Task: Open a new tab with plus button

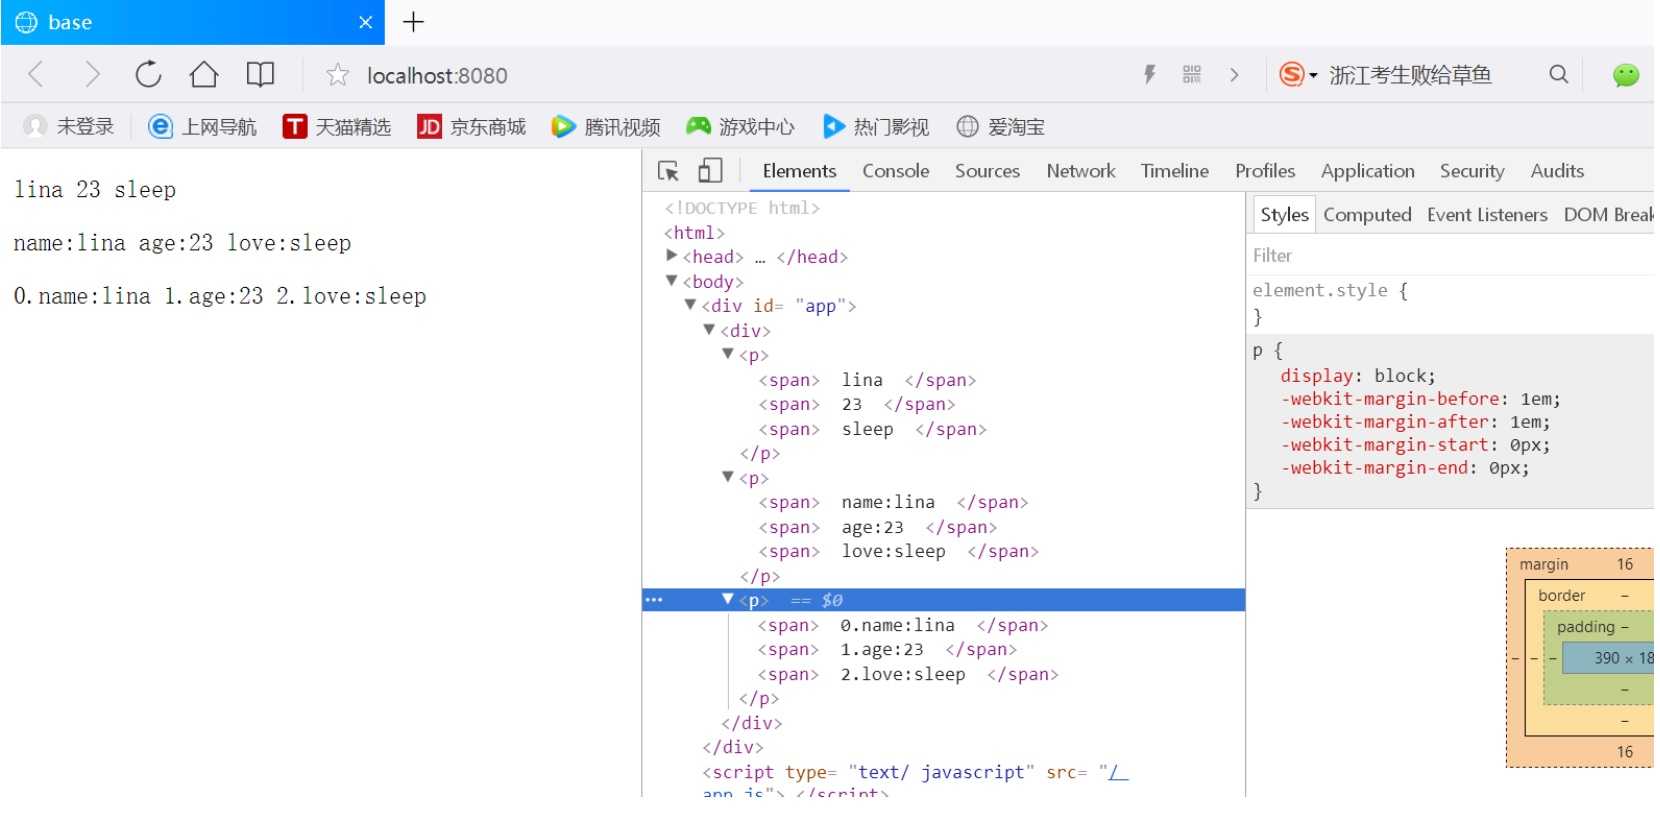Action: pyautogui.click(x=413, y=22)
